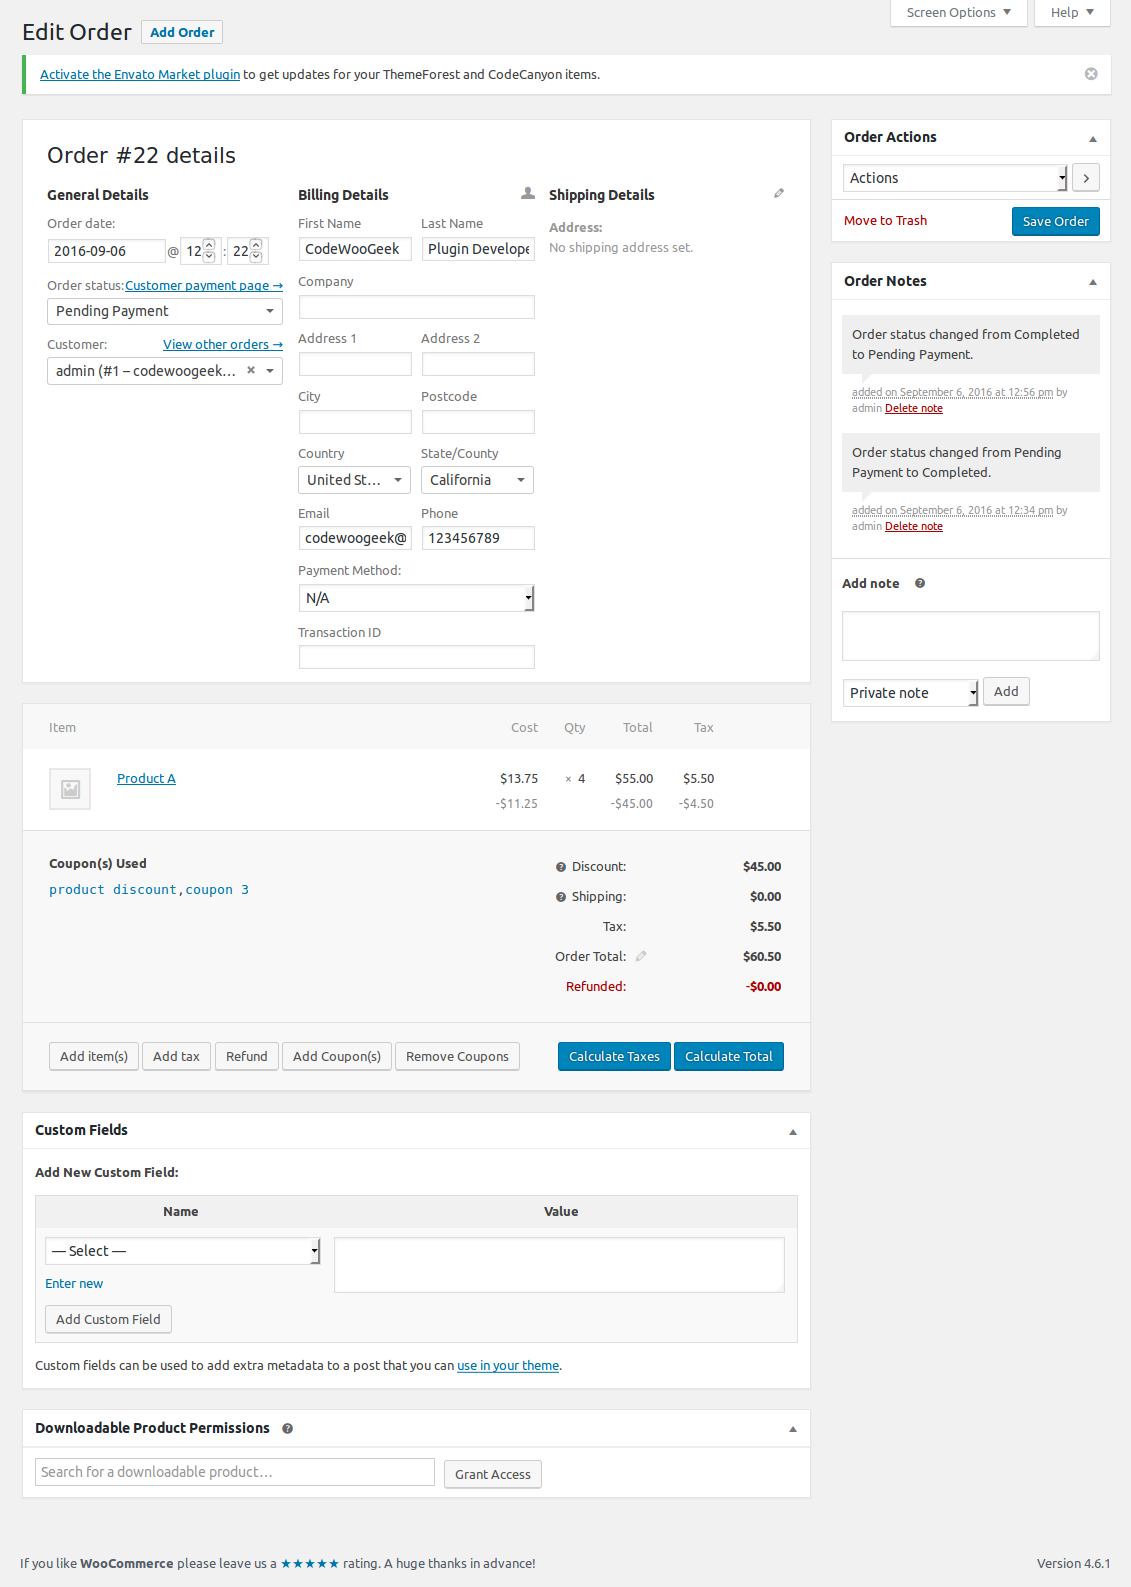Collapse the Custom Fields panel
Image resolution: width=1131 pixels, height=1587 pixels.
[793, 1131]
